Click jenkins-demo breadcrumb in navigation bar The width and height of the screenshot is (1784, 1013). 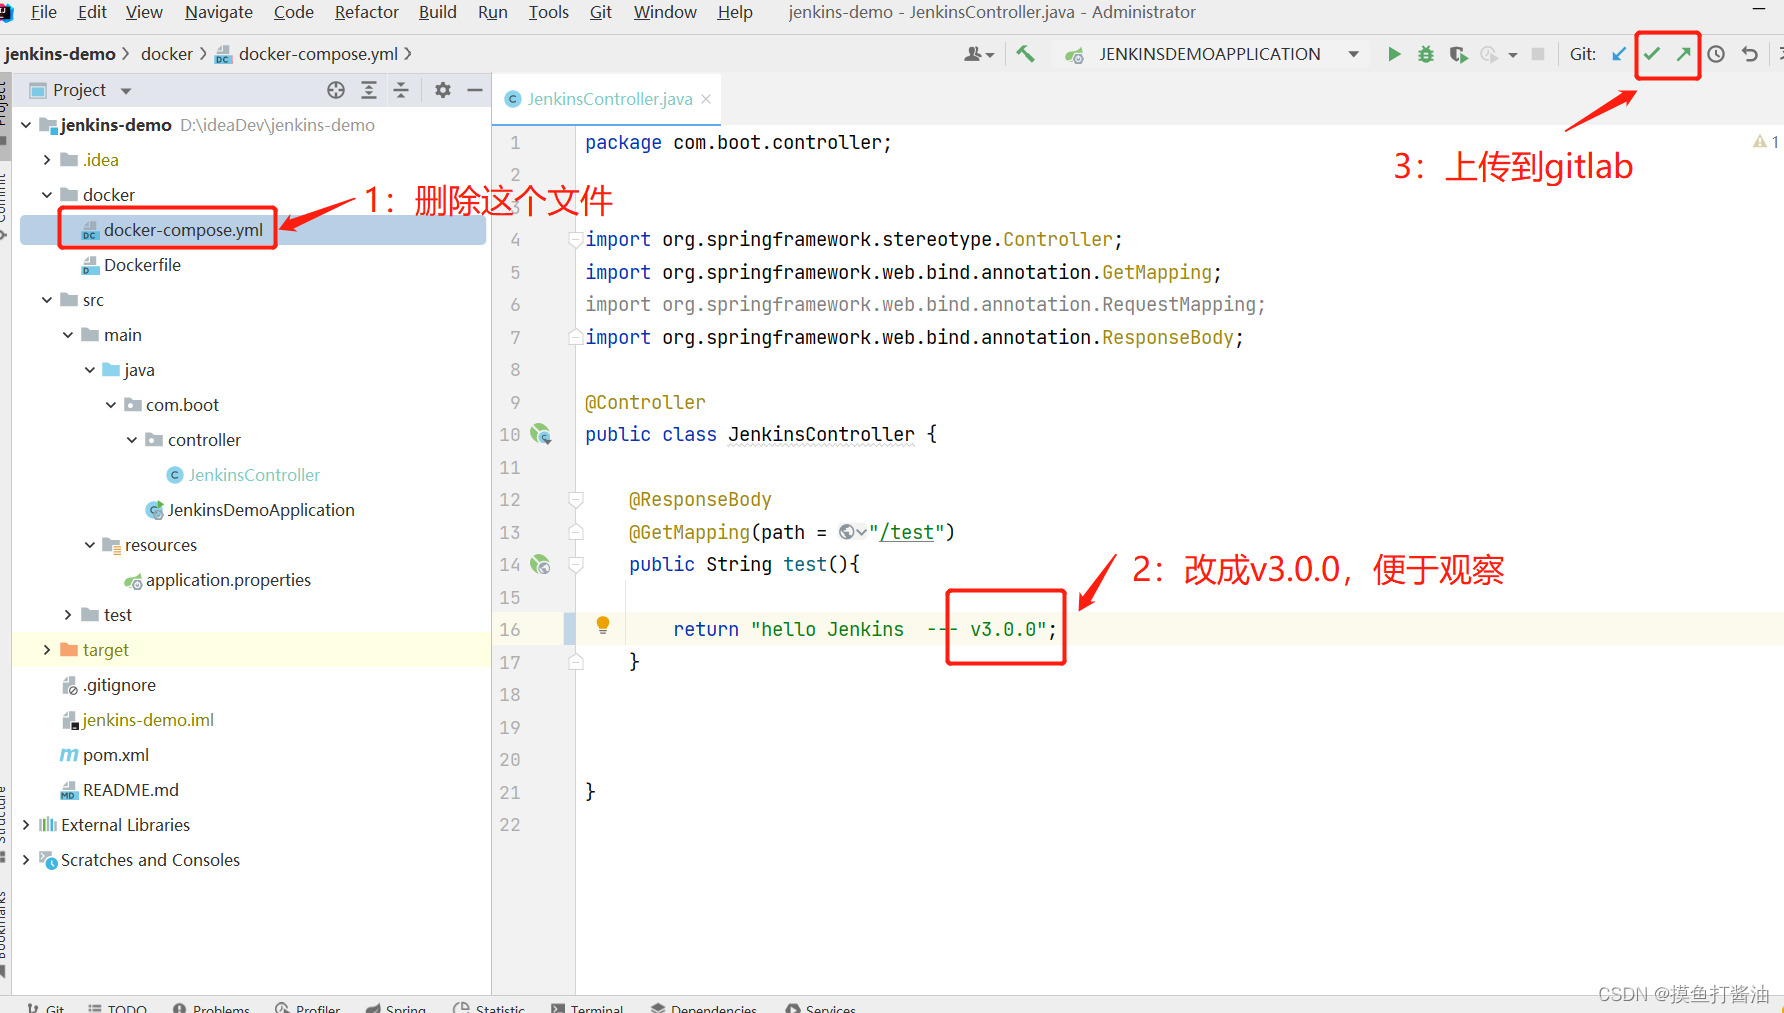click(60, 54)
